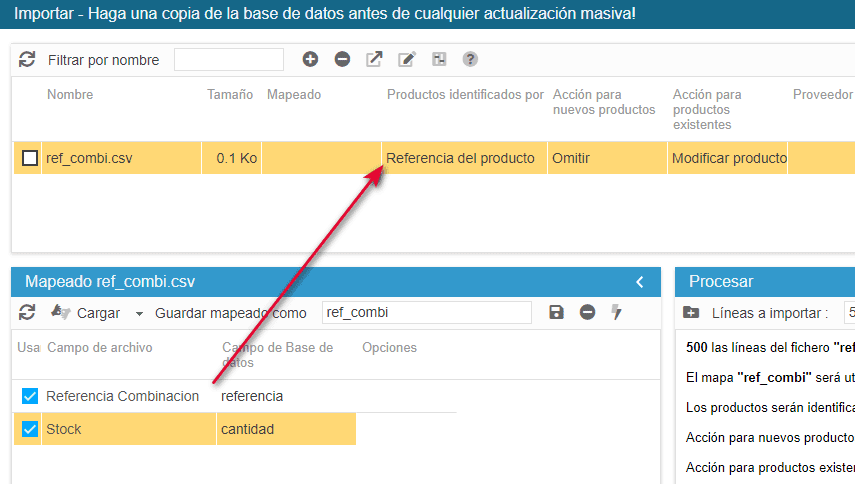Add a new import file
Image resolution: width=855 pixels, height=484 pixels.
click(310, 60)
